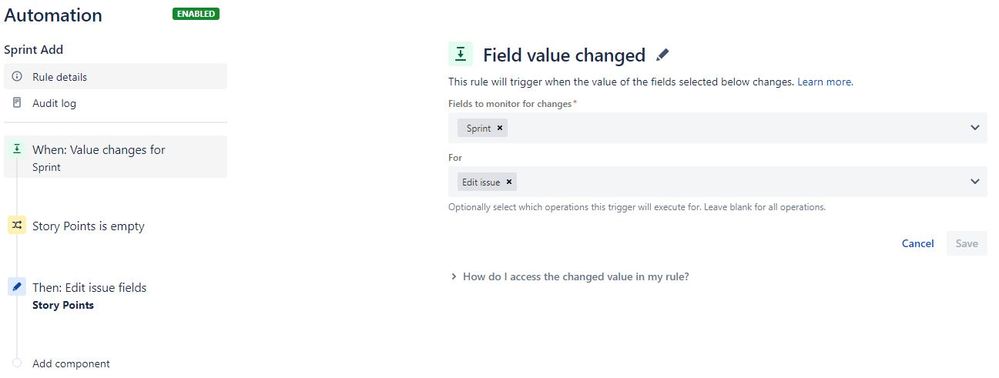Expand How do I access the changed value

point(569,277)
